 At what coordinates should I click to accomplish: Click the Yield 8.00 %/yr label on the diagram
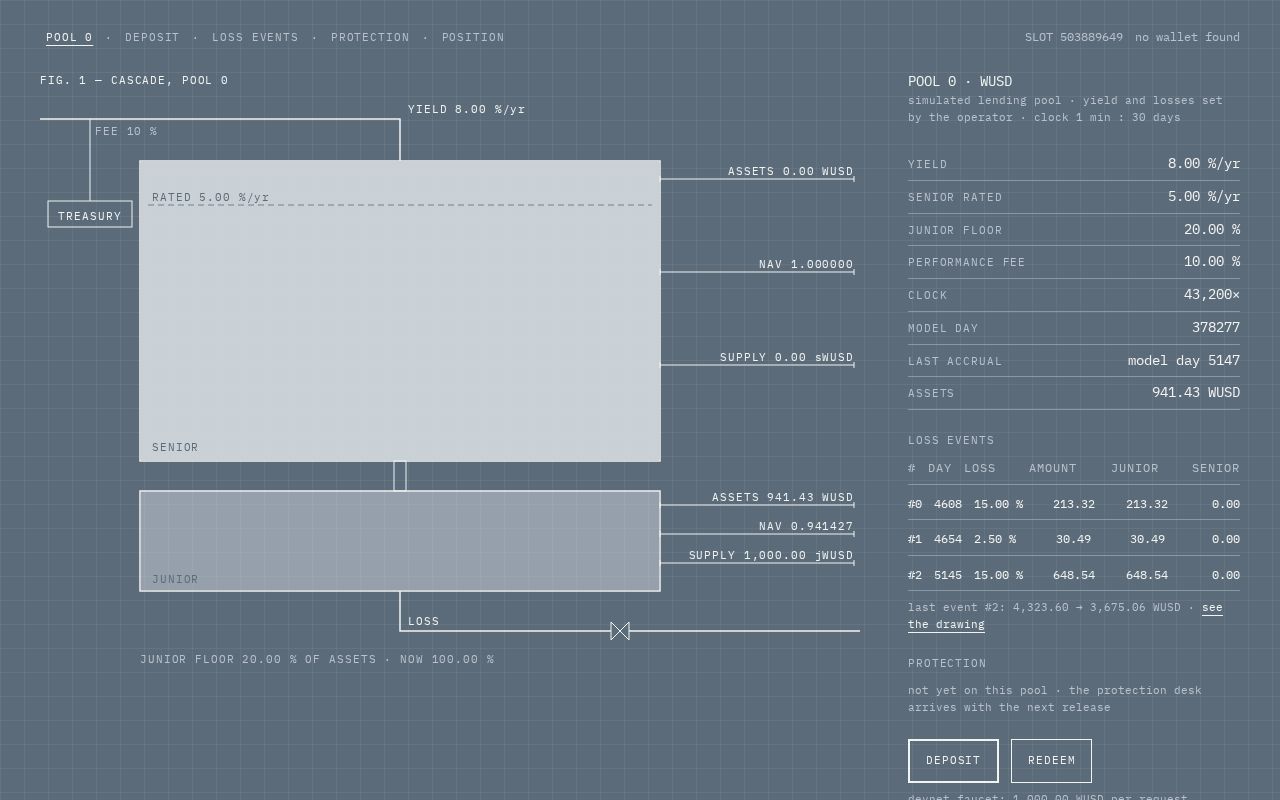466,110
